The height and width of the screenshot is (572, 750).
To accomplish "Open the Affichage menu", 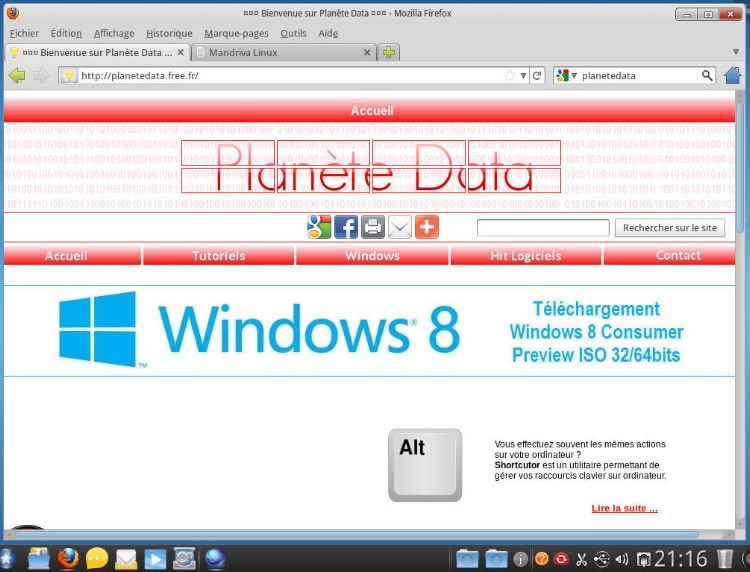I will [114, 33].
